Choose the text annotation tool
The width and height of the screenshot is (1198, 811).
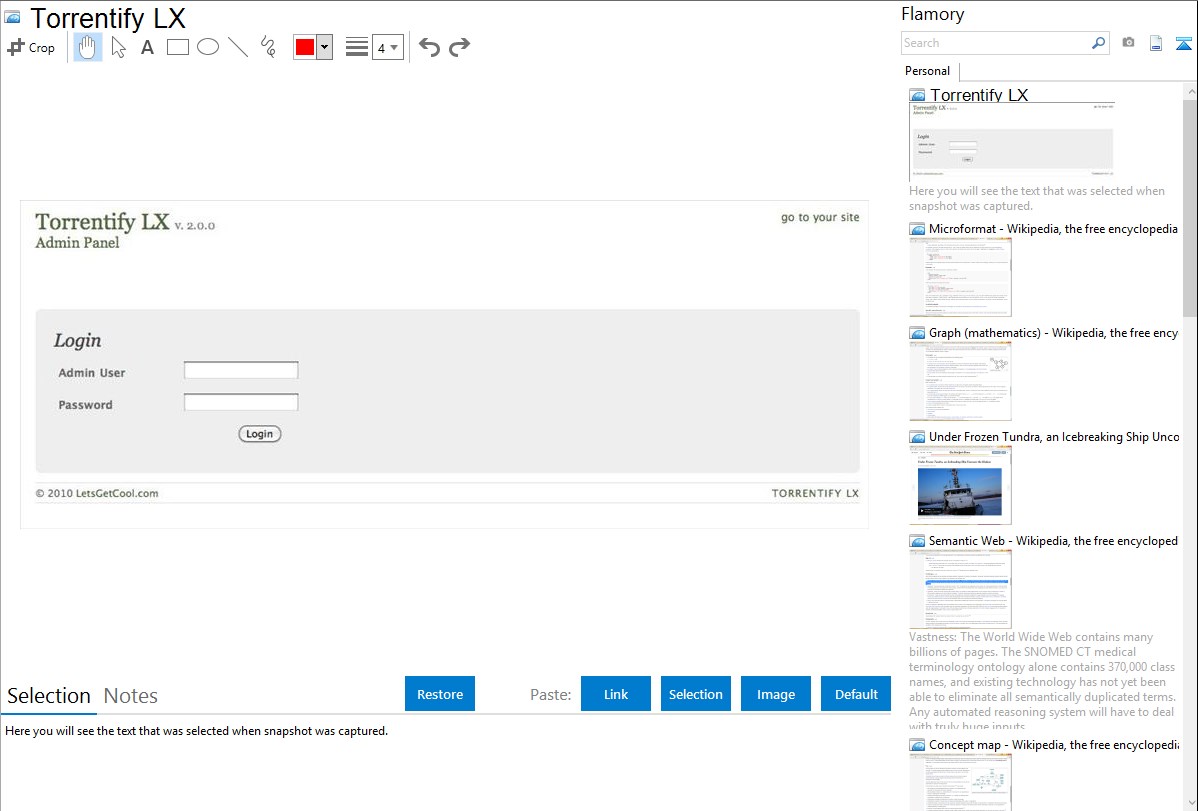point(147,47)
